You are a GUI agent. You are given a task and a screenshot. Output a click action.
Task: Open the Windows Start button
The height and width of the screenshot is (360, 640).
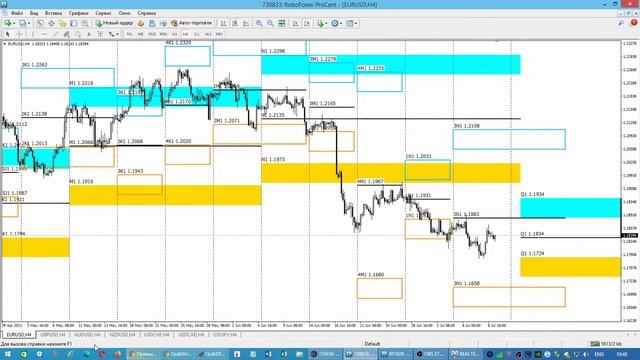click(7, 354)
